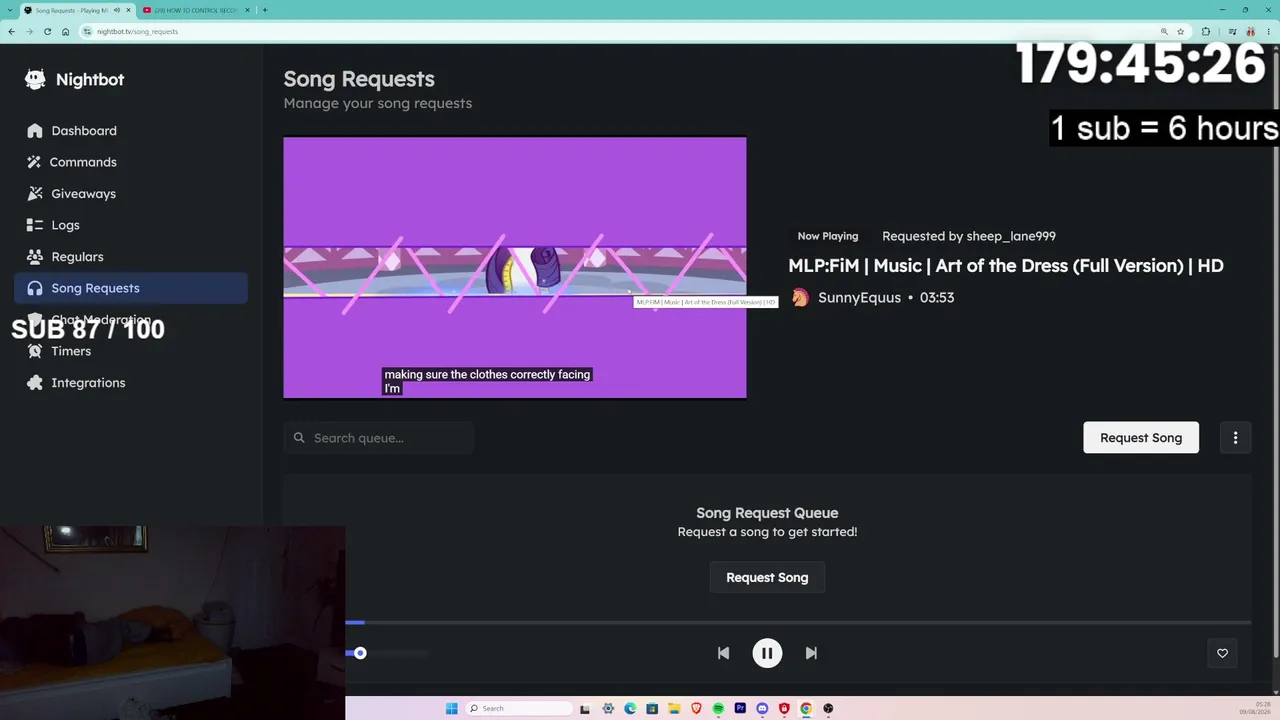Click the white Request Song button

[x=1141, y=438]
